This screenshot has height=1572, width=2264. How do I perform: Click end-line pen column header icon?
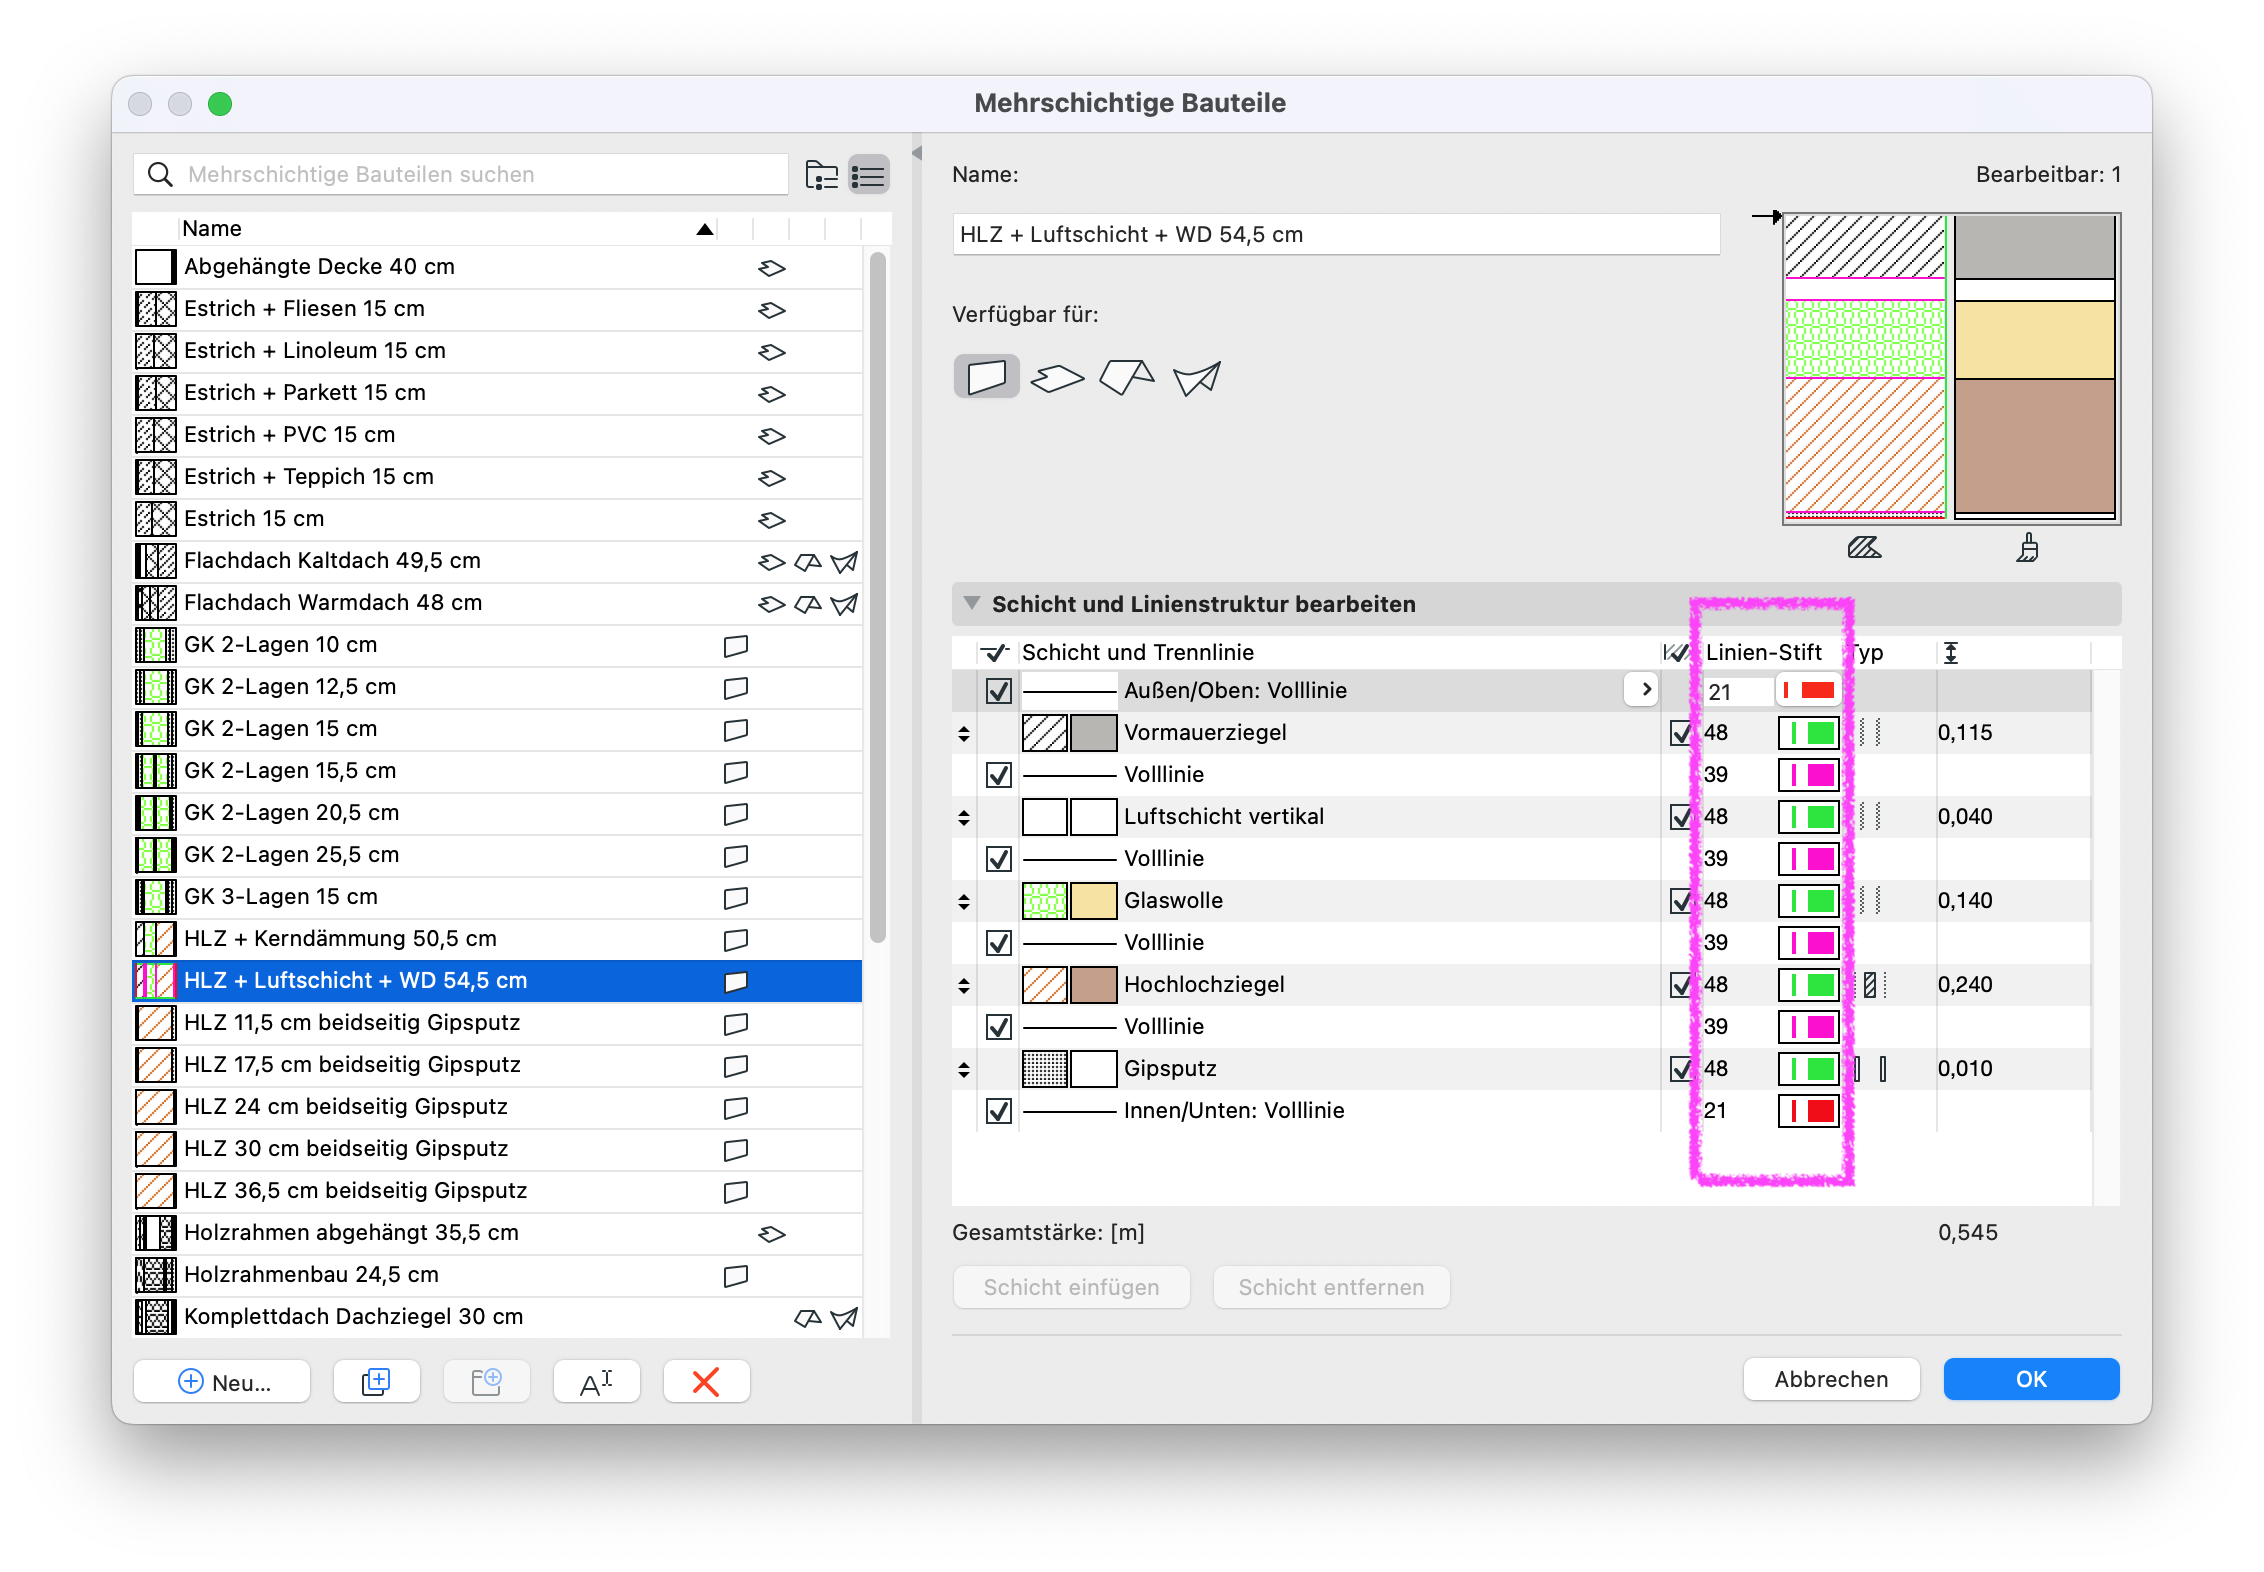pyautogui.click(x=1676, y=653)
